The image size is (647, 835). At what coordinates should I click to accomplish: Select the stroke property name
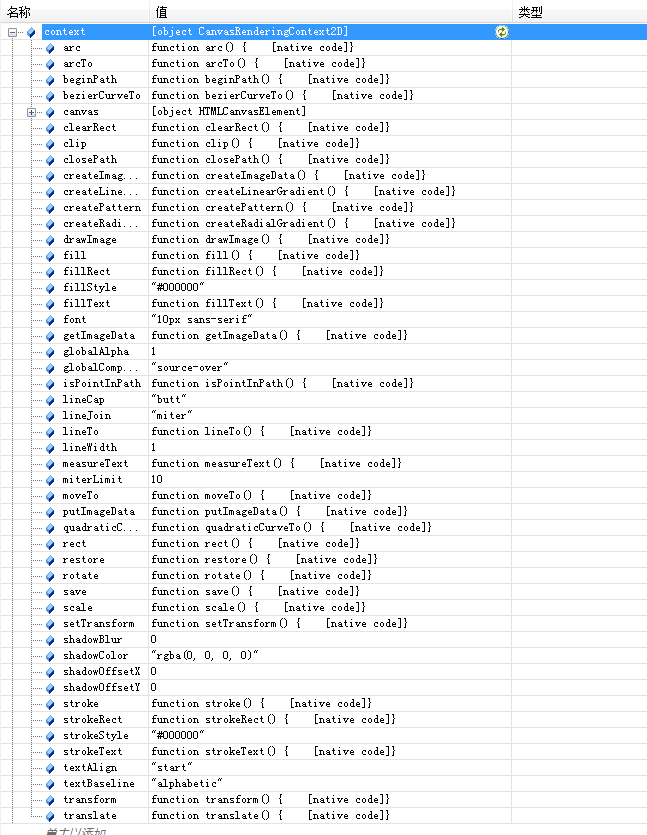[x=81, y=703]
